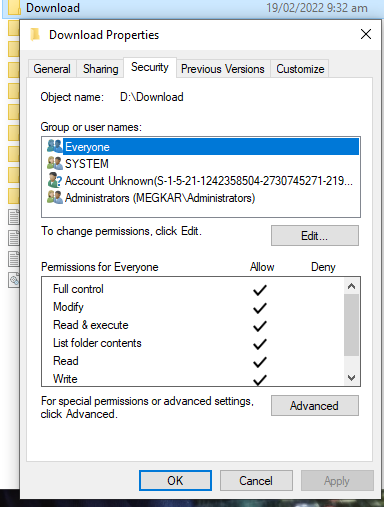384x507 pixels.
Task: Click the Cancel button
Action: (x=256, y=481)
